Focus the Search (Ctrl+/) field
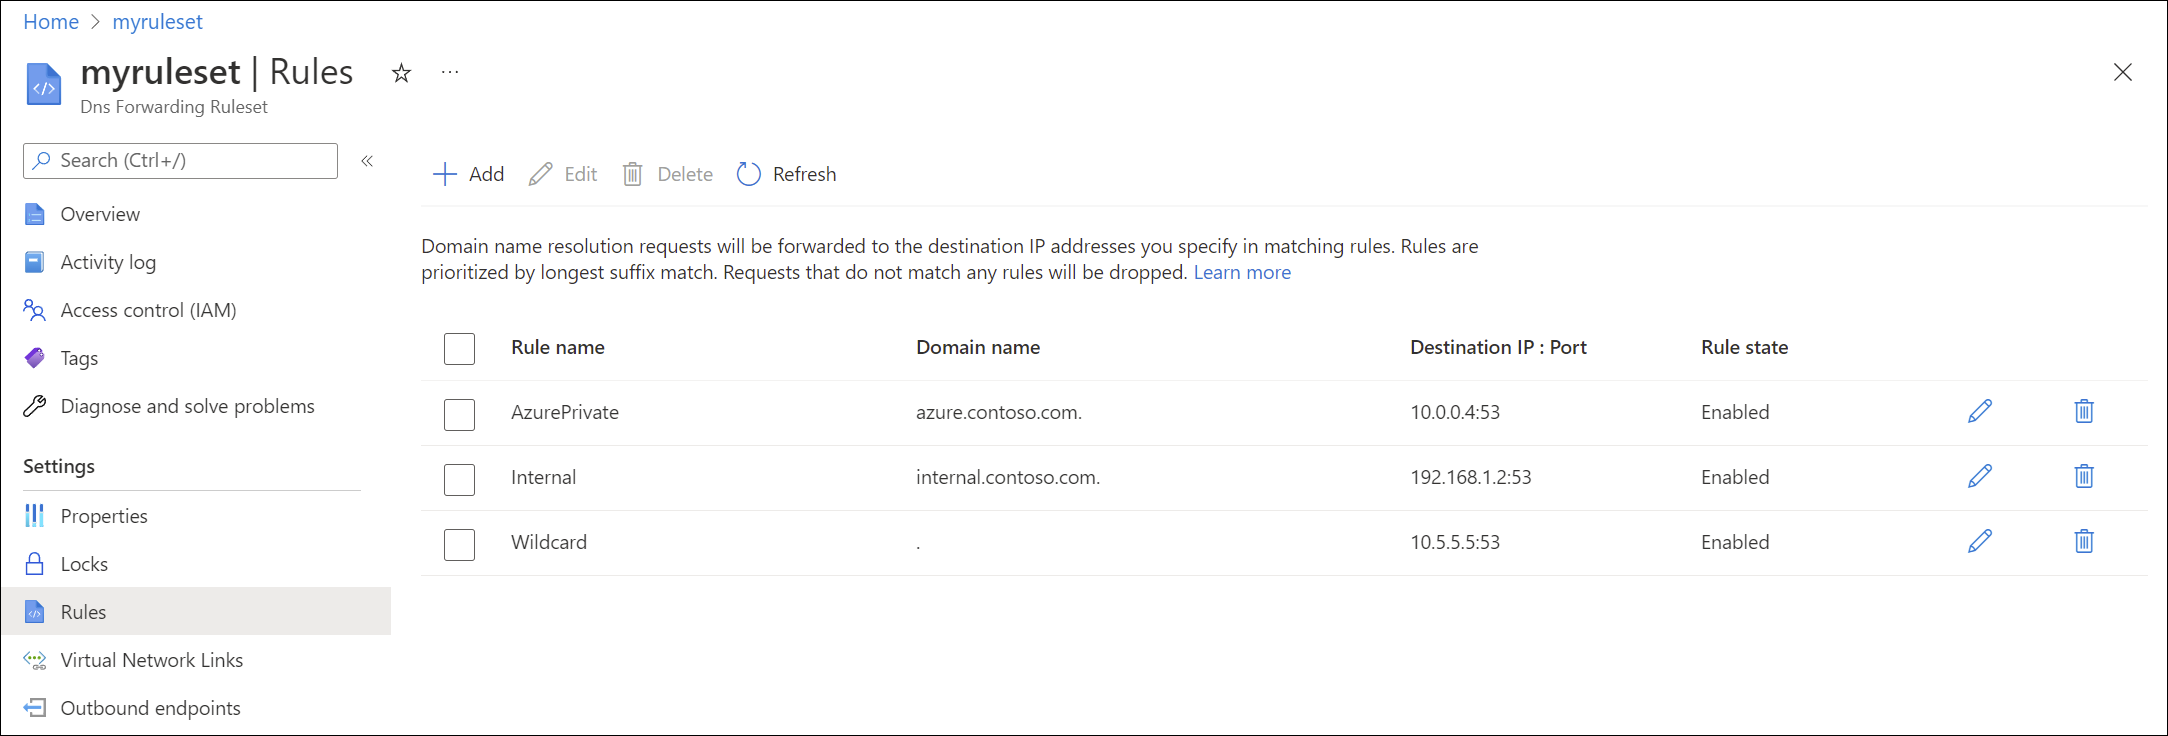 (x=180, y=160)
